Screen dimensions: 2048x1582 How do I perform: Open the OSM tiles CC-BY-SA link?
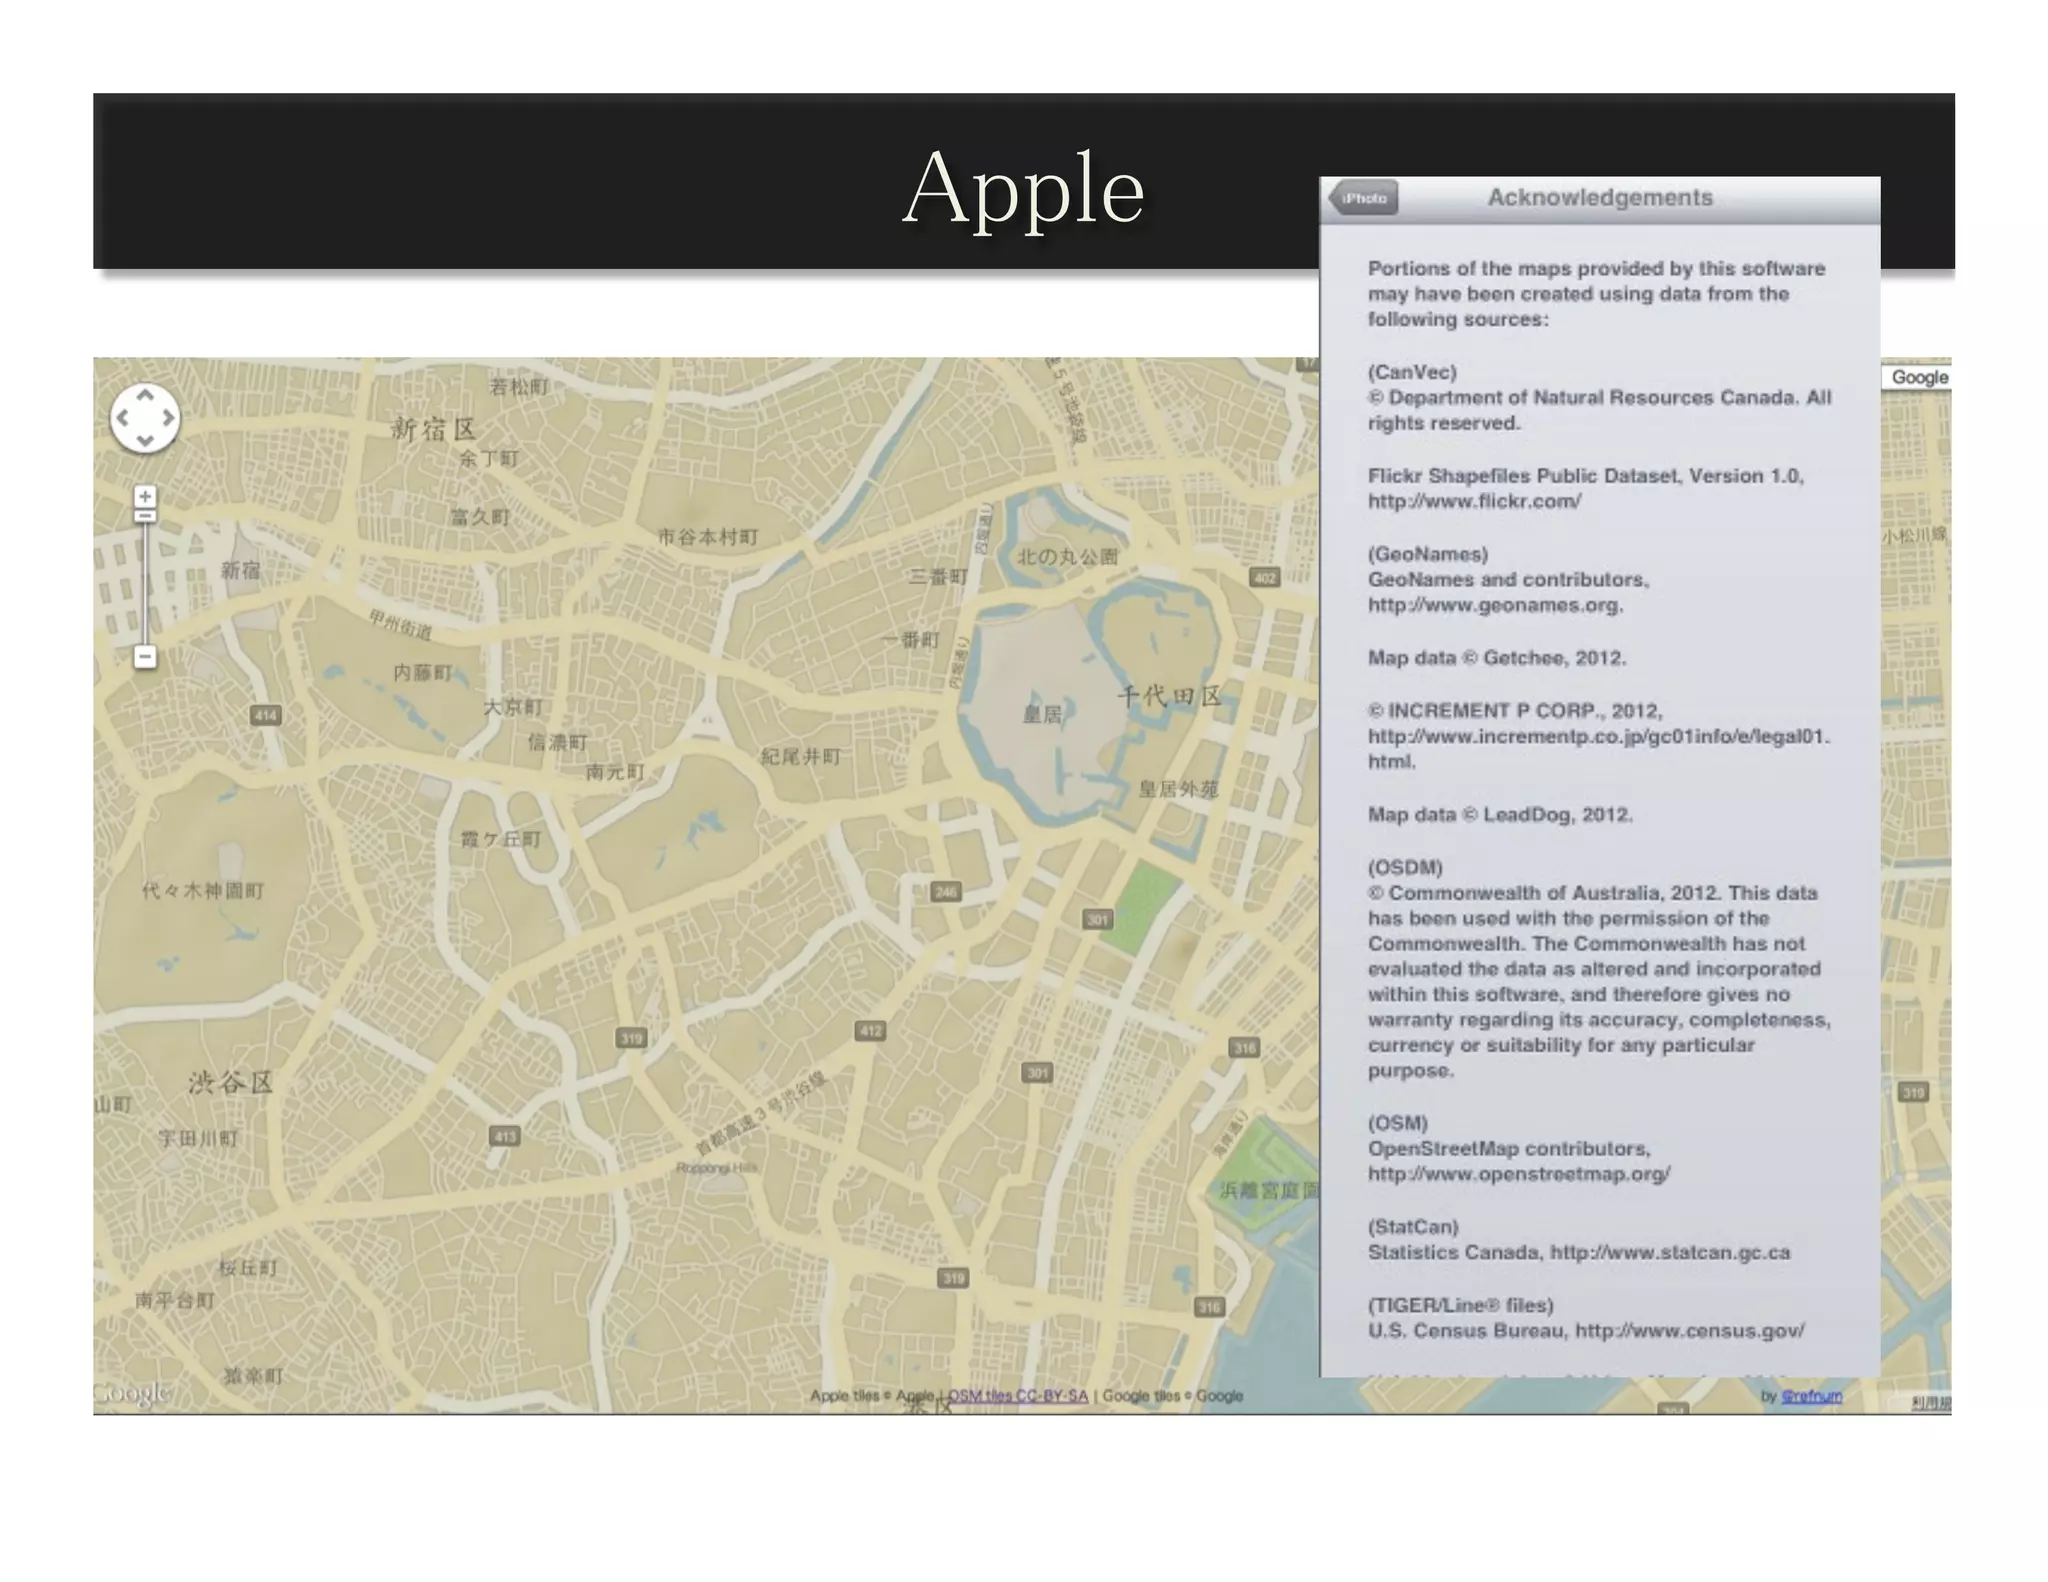1017,1396
